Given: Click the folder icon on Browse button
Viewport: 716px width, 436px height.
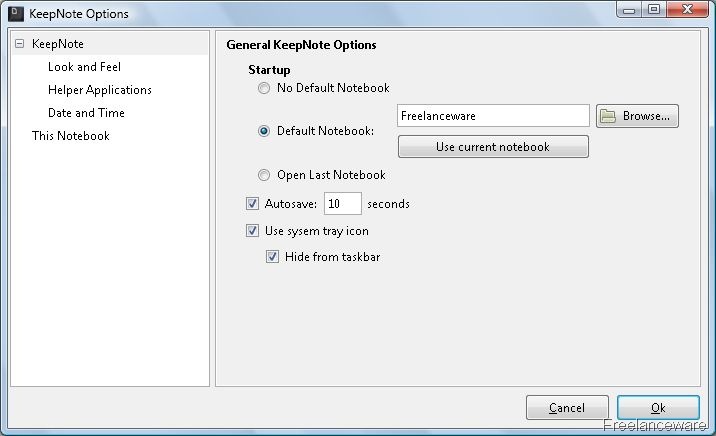Looking at the screenshot, I should point(608,116).
